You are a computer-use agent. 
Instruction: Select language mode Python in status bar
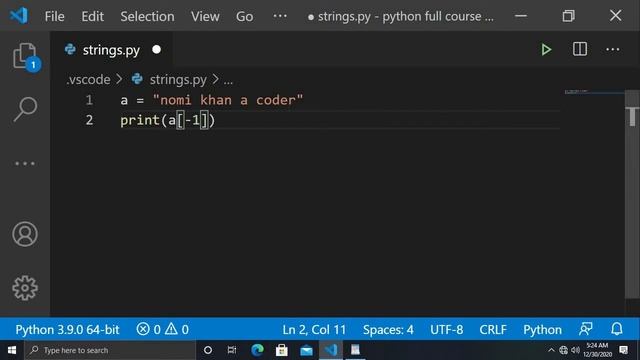click(542, 329)
